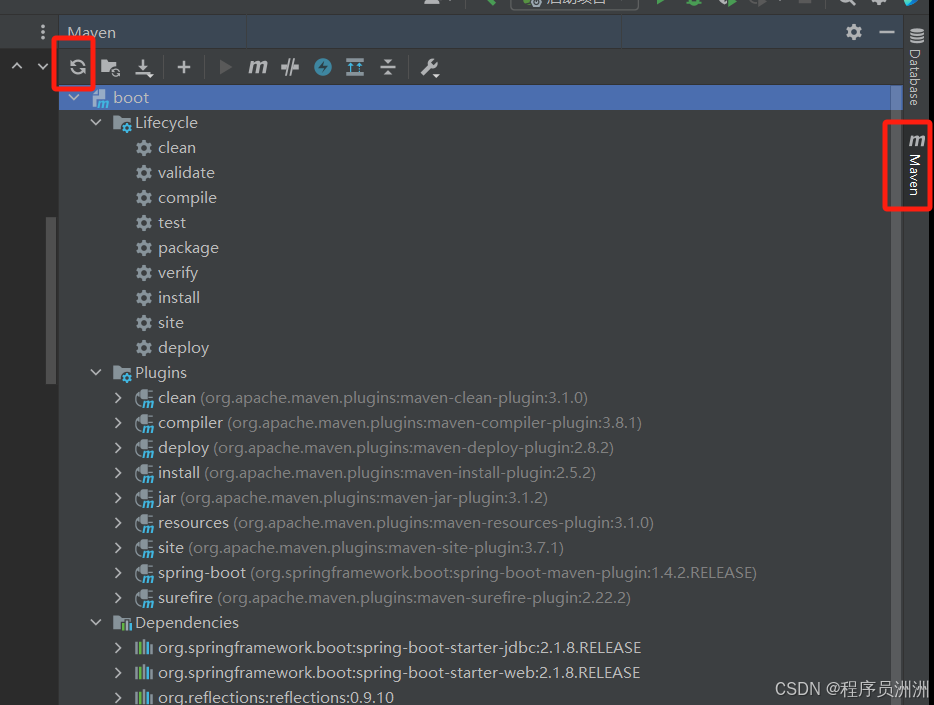Expand spring-boot-starter-web dependency node
The width and height of the screenshot is (934, 705).
pos(119,673)
